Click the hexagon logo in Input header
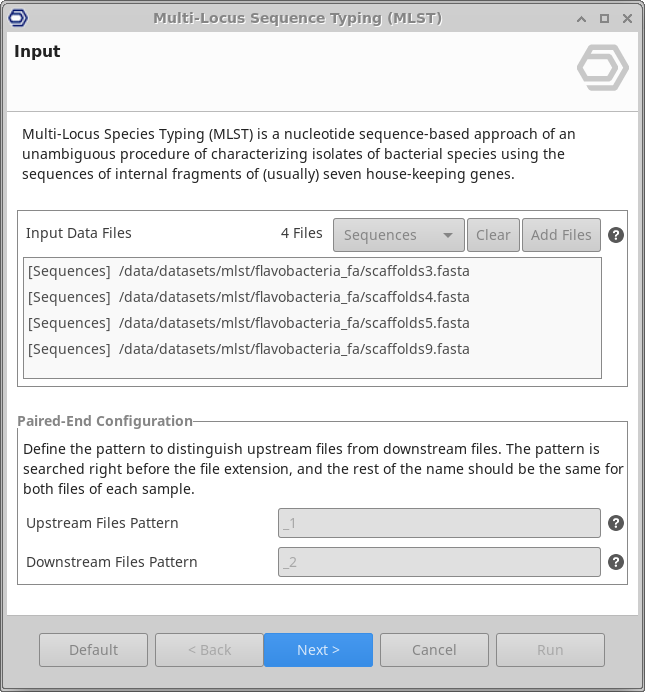 click(x=602, y=68)
